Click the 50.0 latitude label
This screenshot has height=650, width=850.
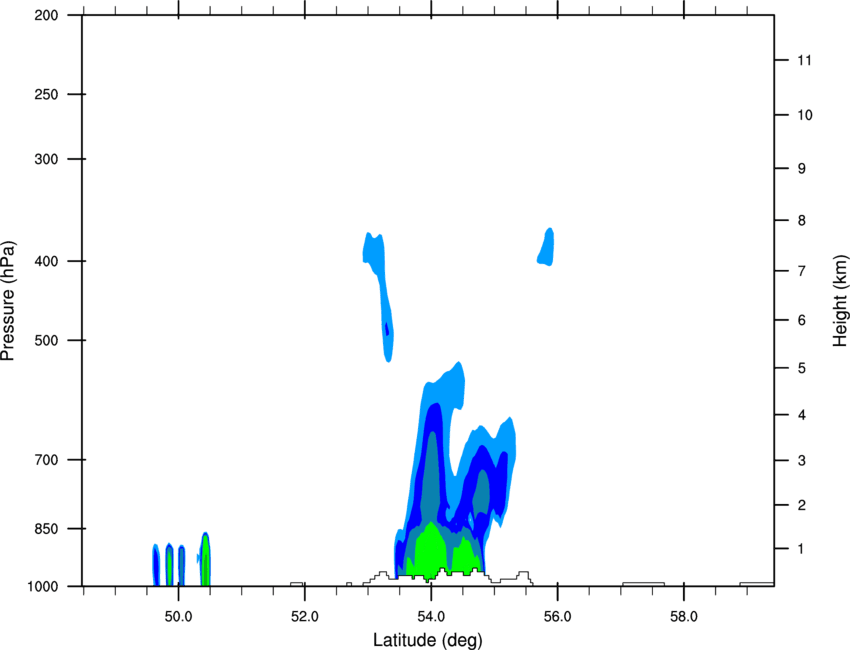click(x=178, y=617)
